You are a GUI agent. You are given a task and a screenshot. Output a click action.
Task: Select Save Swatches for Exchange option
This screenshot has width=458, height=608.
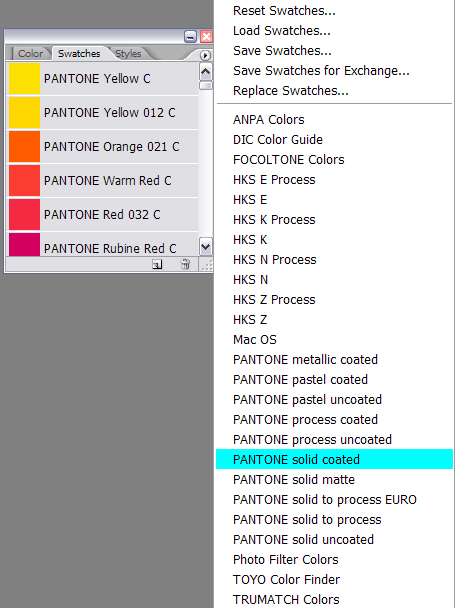[x=321, y=71]
